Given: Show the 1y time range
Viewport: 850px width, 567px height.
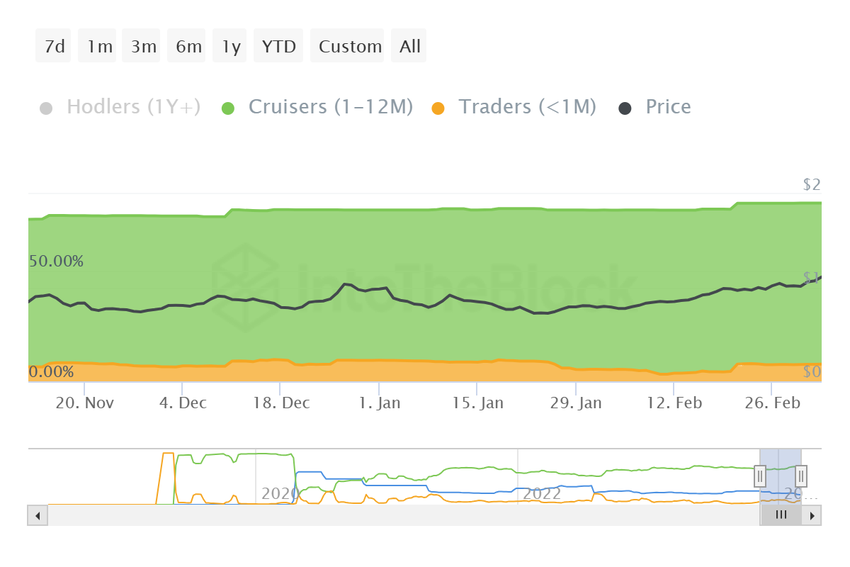Looking at the screenshot, I should [230, 46].
